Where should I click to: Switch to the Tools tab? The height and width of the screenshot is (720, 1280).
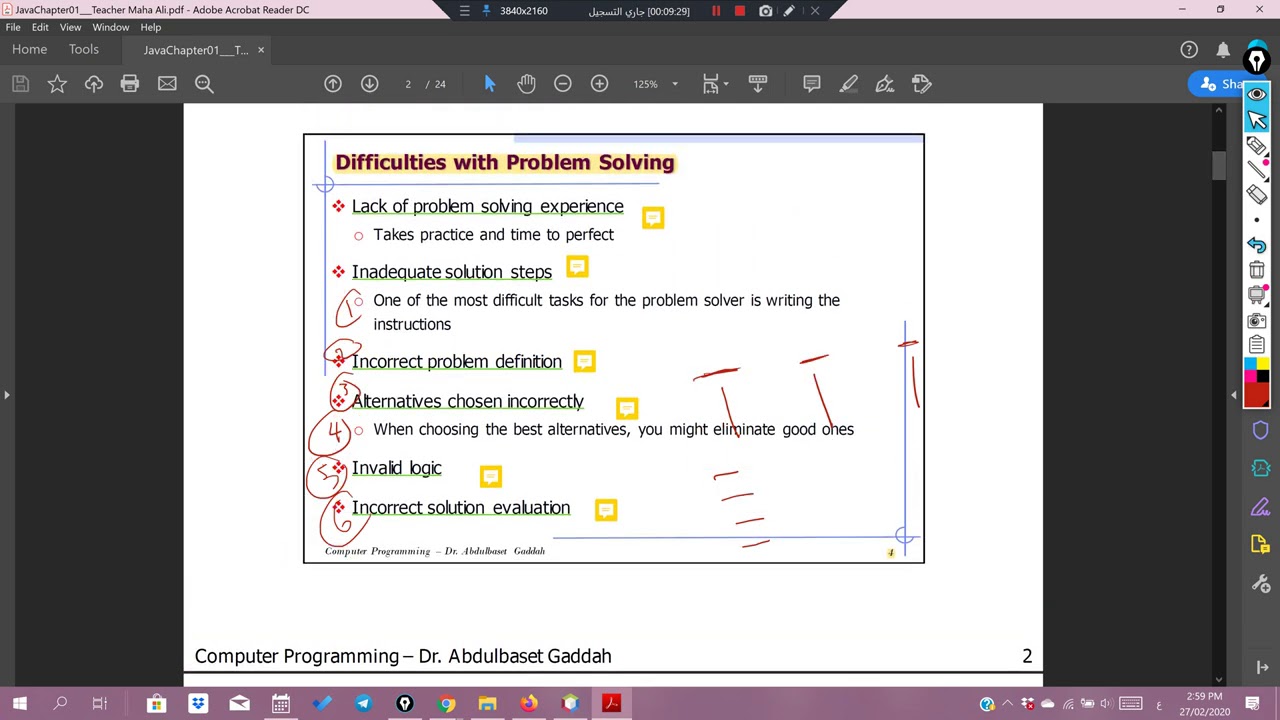tap(84, 50)
